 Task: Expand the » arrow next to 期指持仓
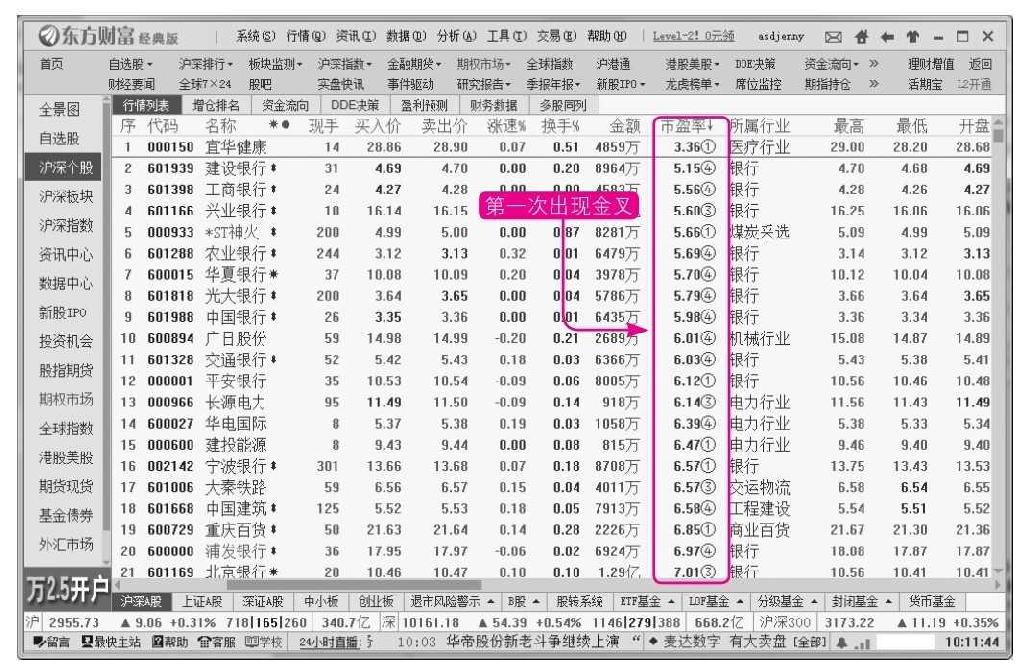pos(873,83)
